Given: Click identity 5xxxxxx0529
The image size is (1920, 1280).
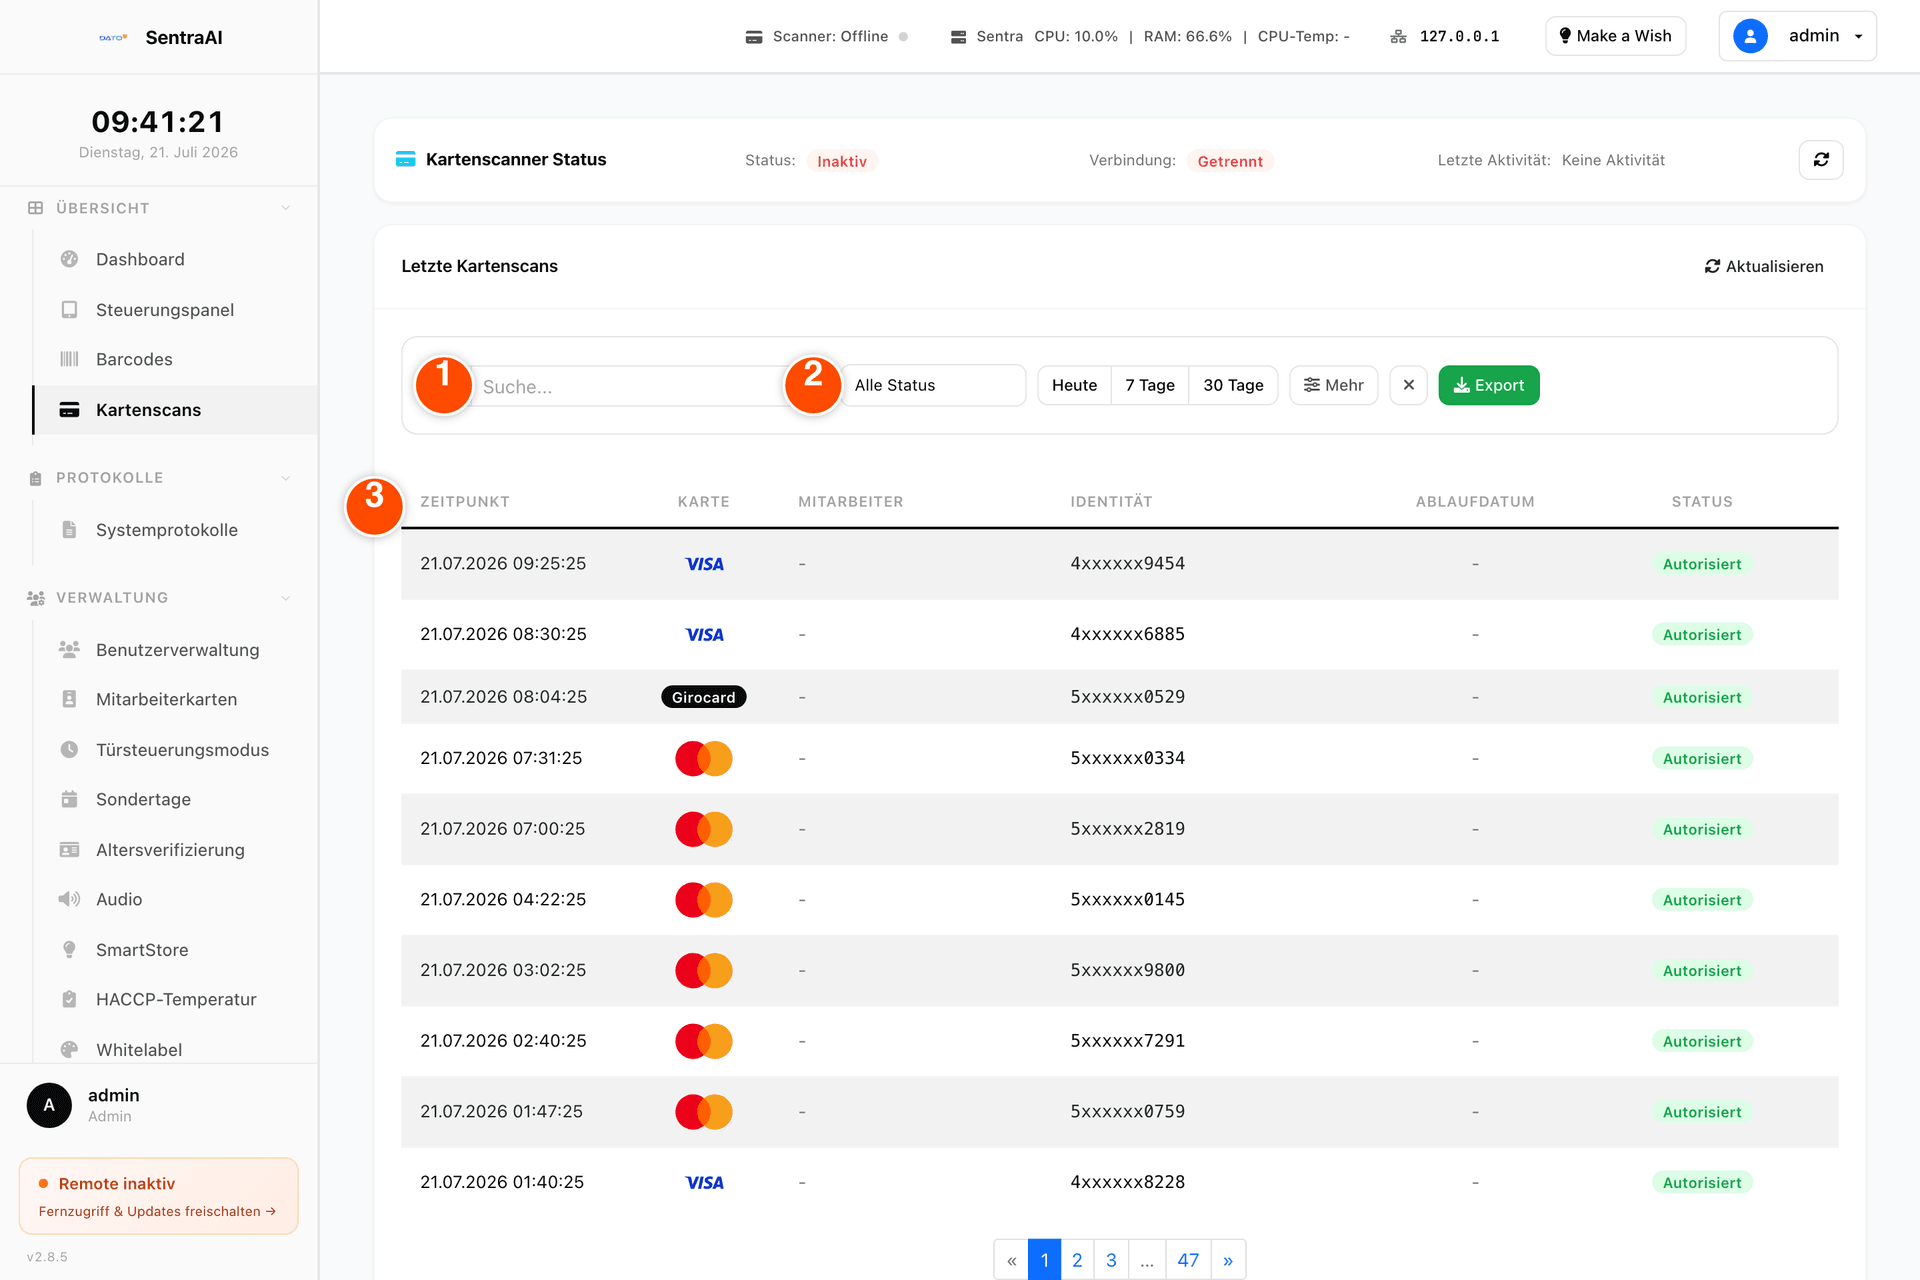Looking at the screenshot, I should coord(1127,697).
